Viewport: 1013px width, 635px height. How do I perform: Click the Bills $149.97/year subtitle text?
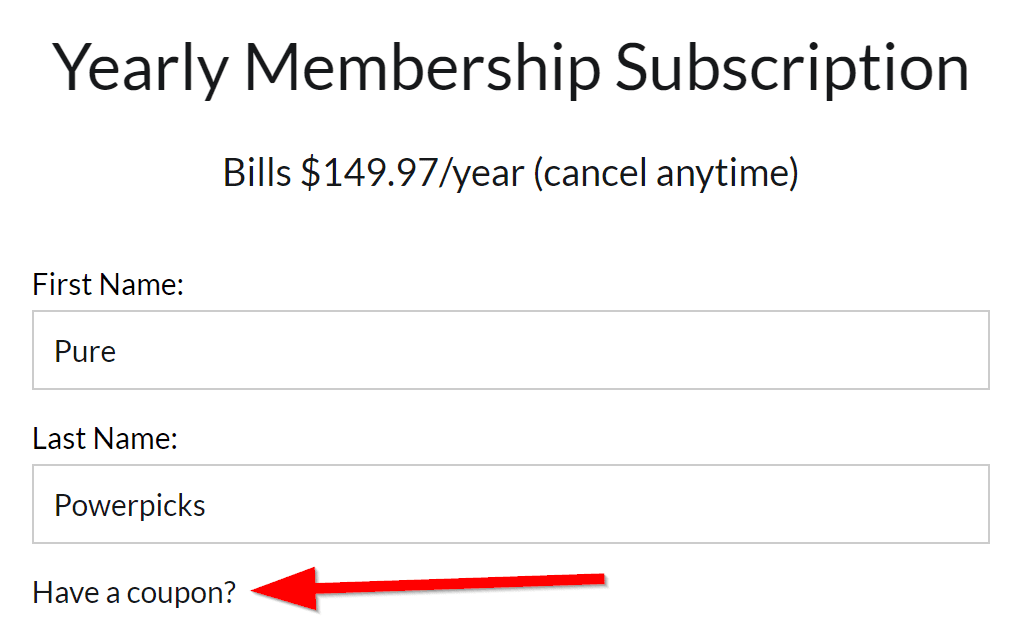click(x=510, y=172)
